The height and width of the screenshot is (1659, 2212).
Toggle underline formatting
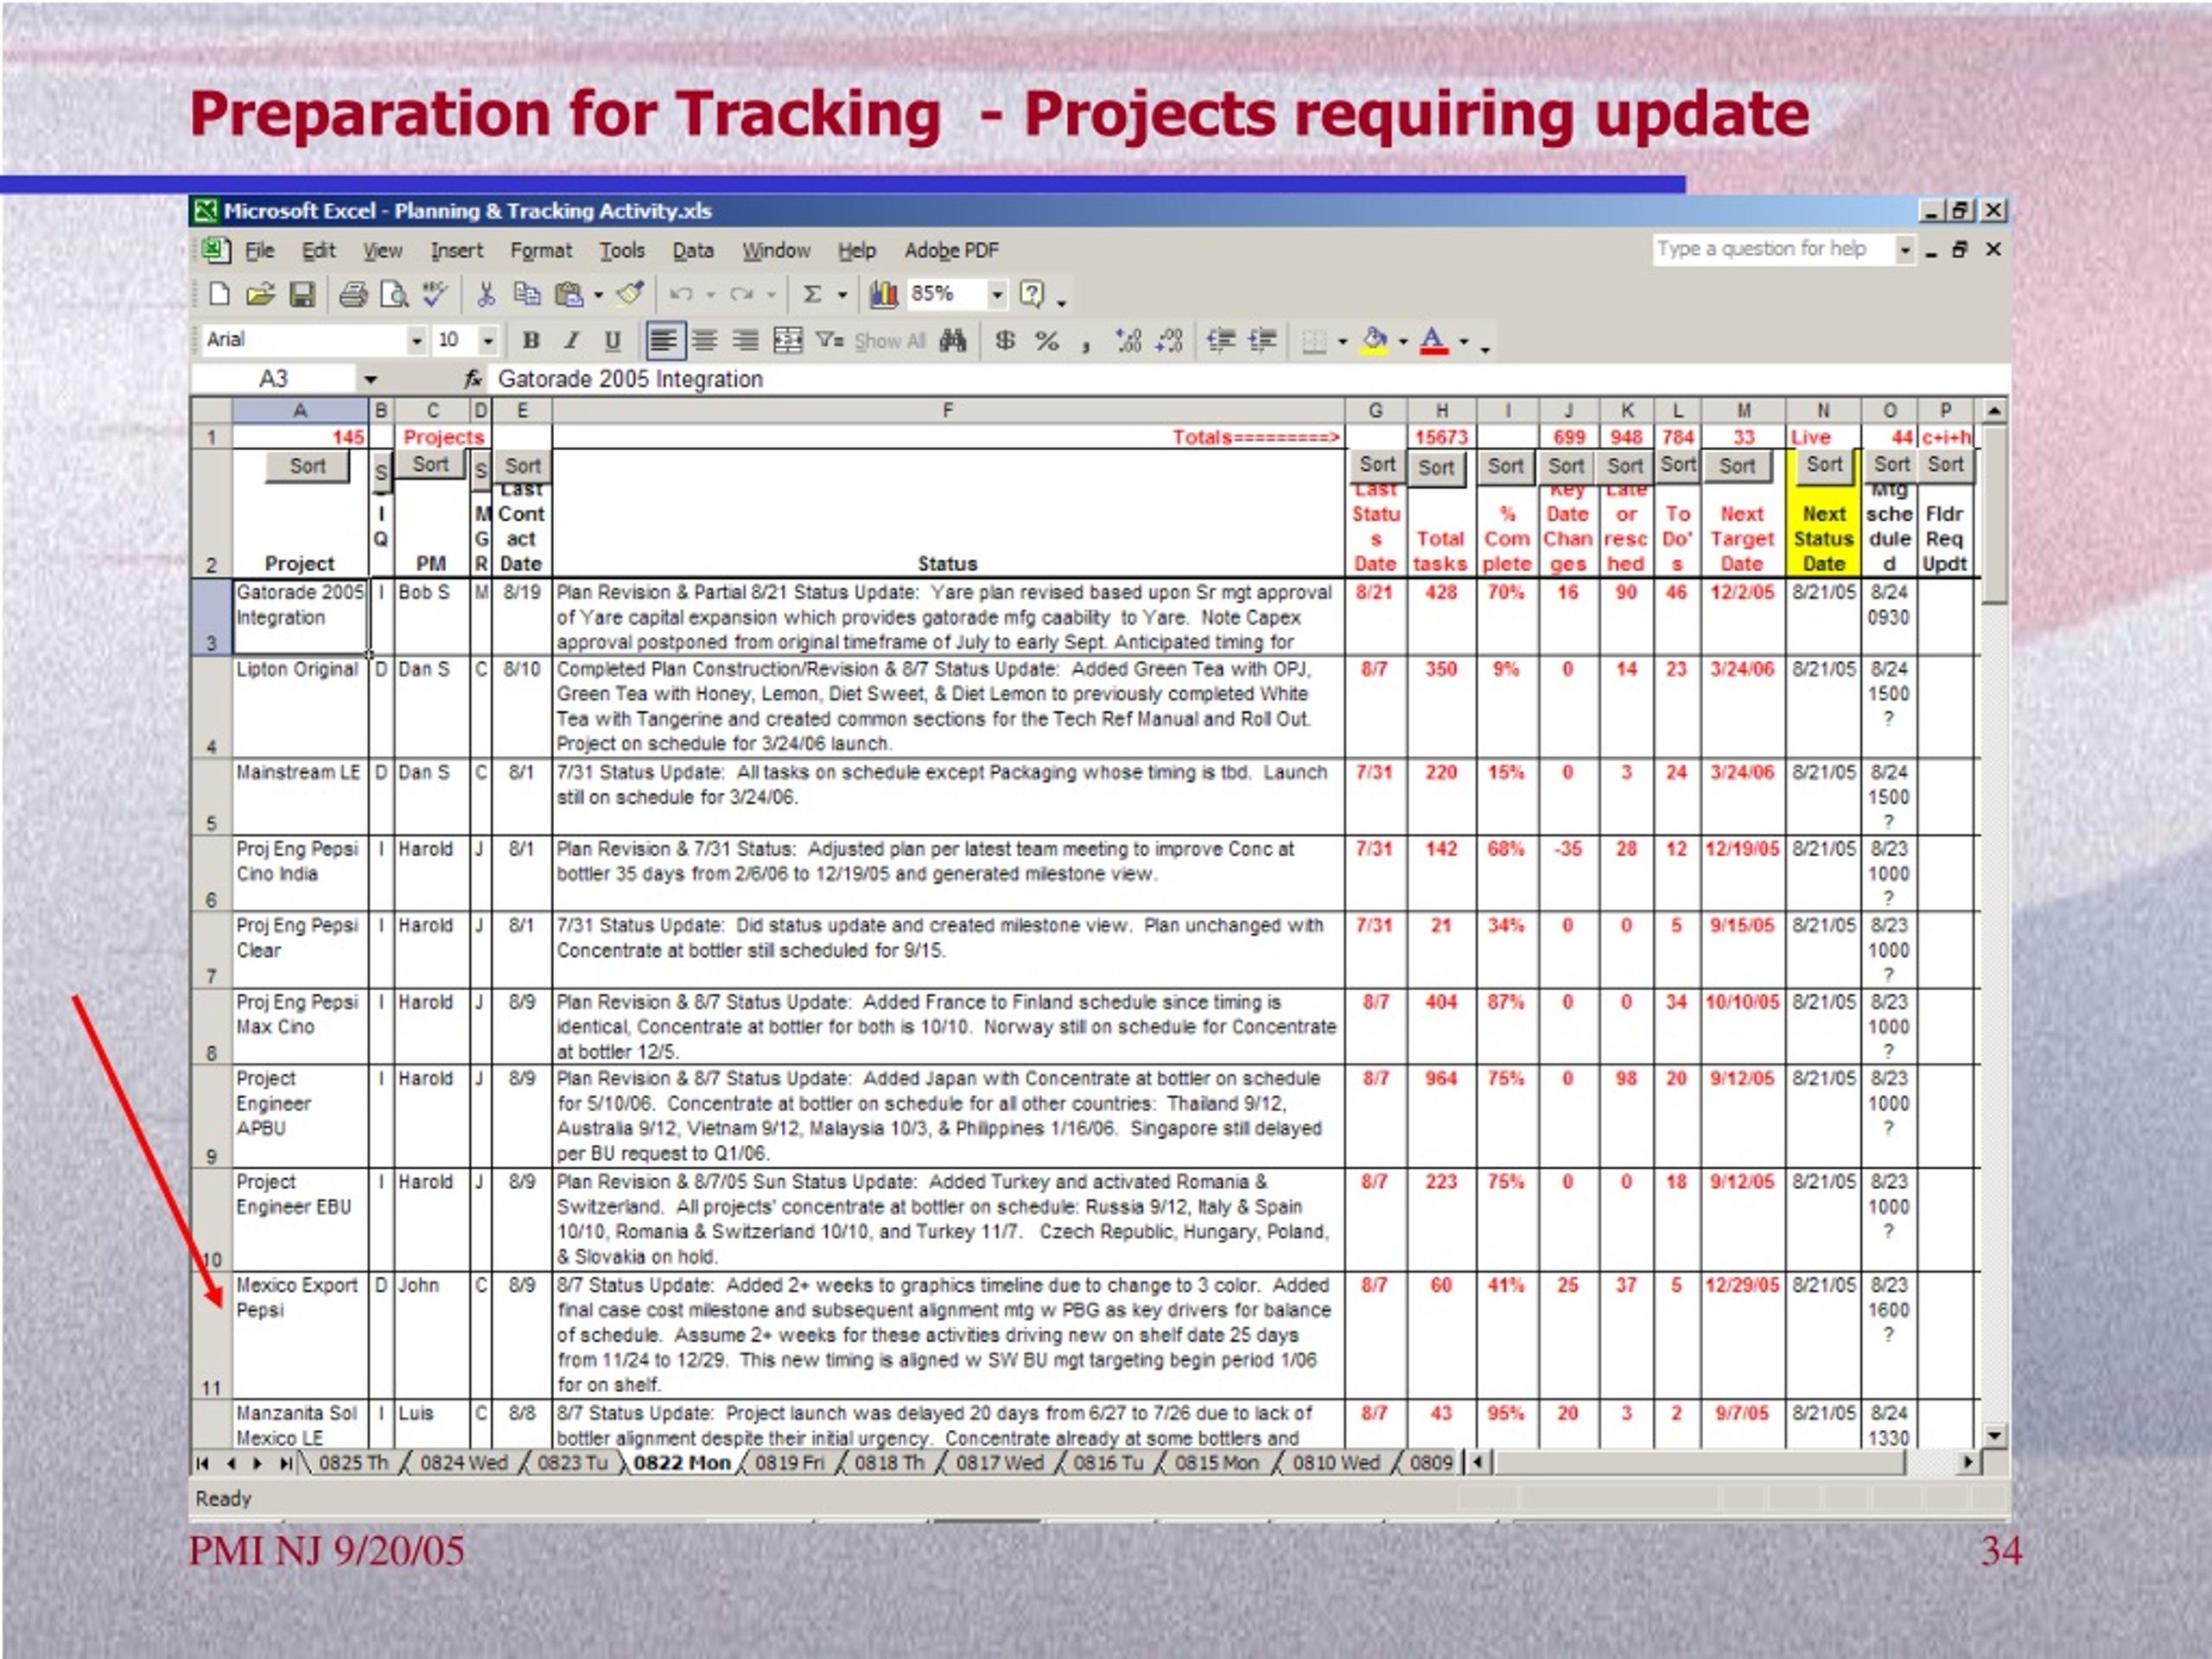coord(612,341)
